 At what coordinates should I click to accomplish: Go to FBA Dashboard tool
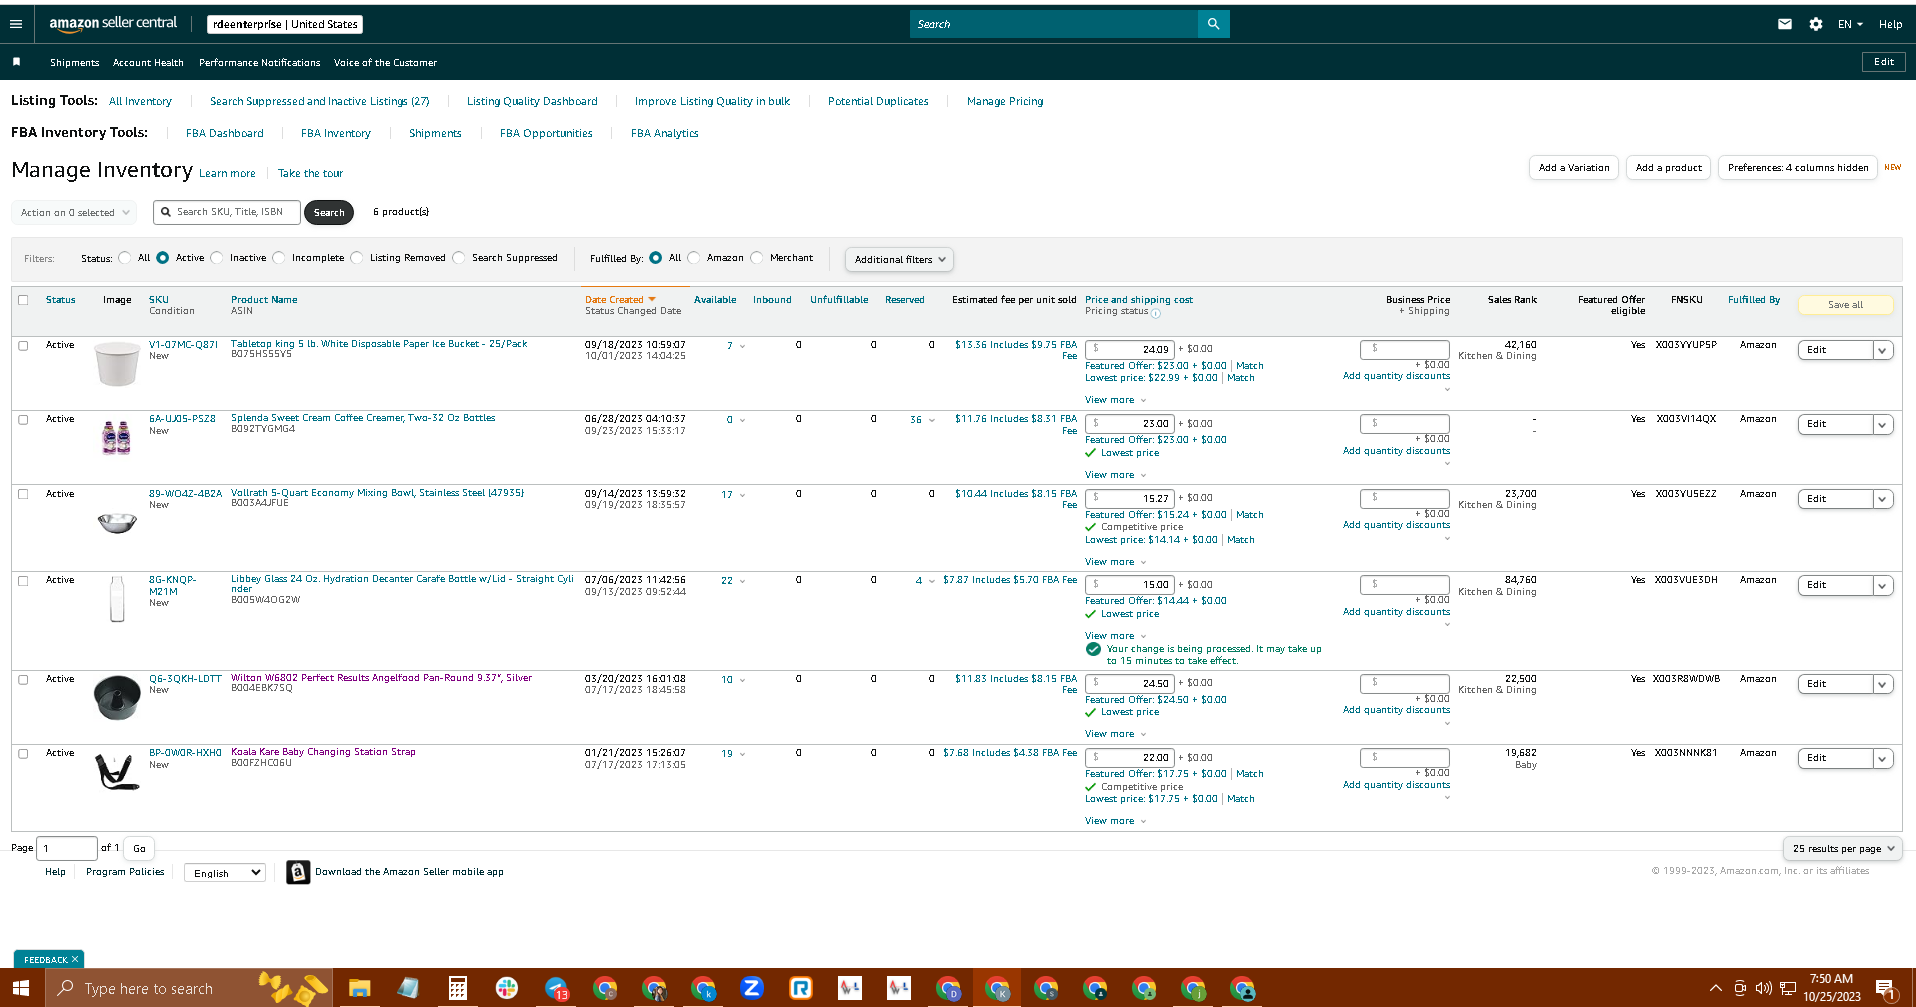(x=225, y=133)
